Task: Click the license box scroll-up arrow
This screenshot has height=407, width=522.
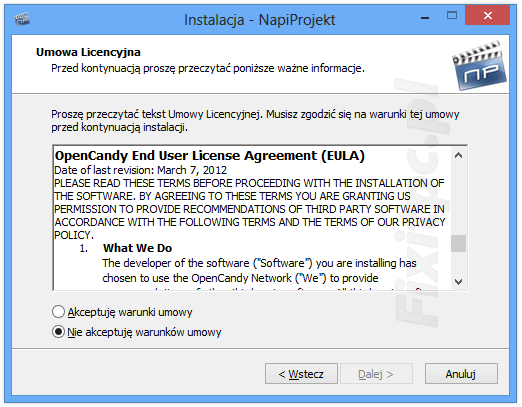Action: point(458,155)
